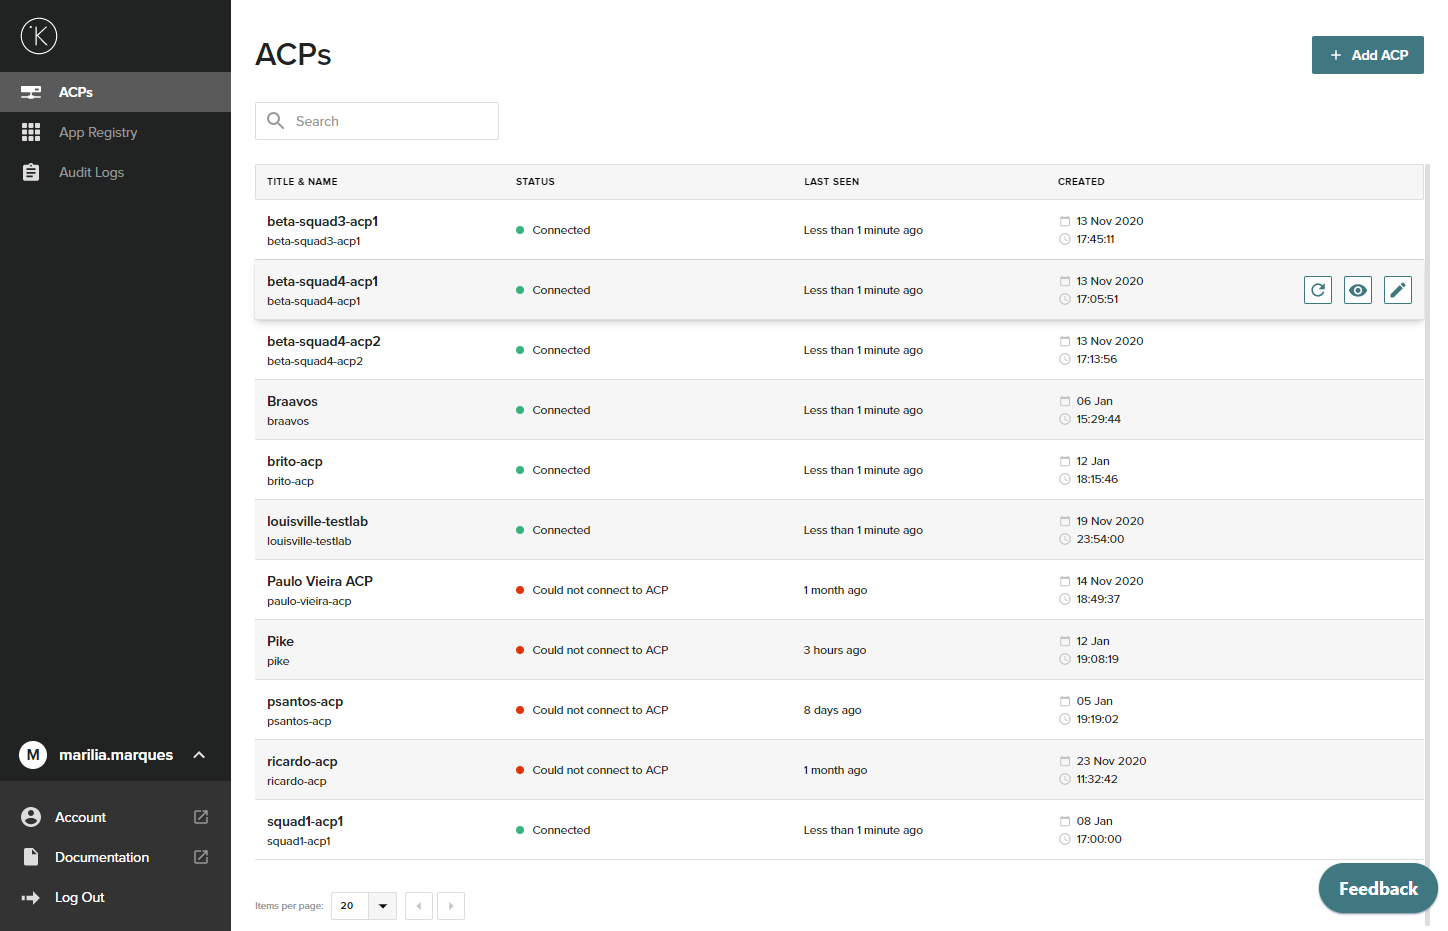Select the ricardo-acp row title
The height and width of the screenshot is (931, 1448).
coord(302,761)
